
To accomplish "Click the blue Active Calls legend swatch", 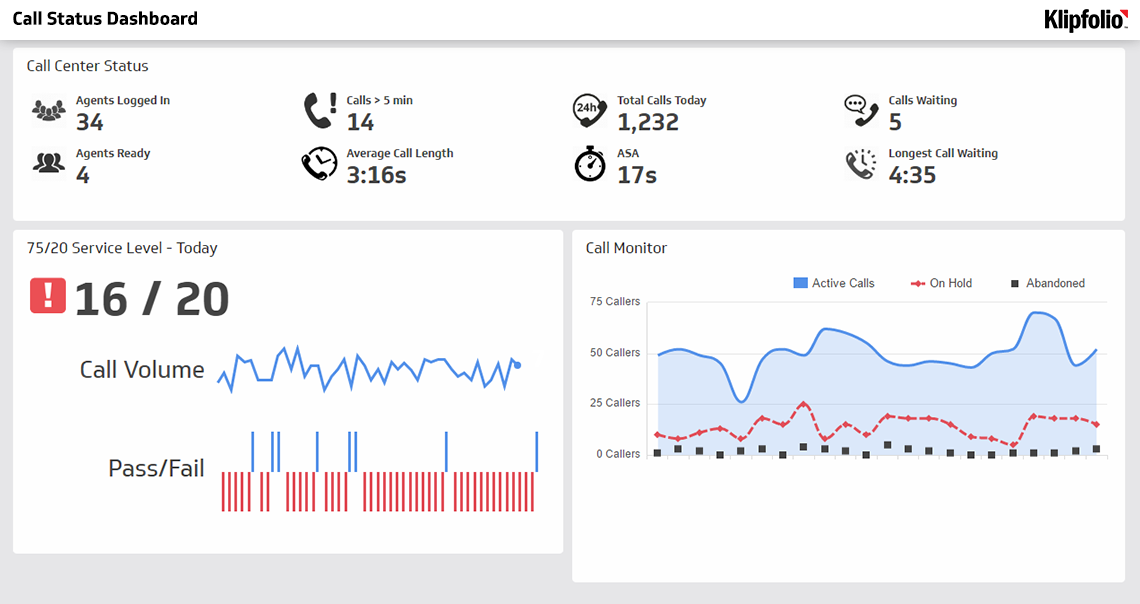I will pos(800,283).
